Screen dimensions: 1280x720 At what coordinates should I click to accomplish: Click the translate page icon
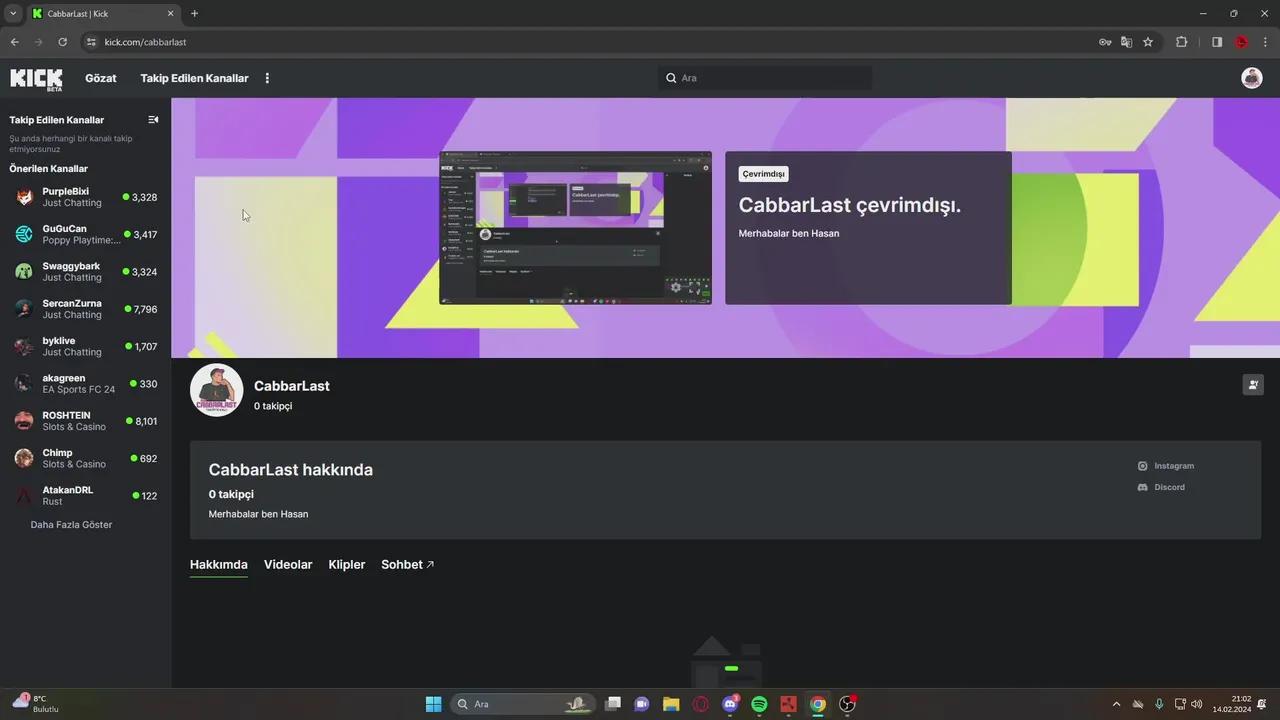click(x=1126, y=42)
